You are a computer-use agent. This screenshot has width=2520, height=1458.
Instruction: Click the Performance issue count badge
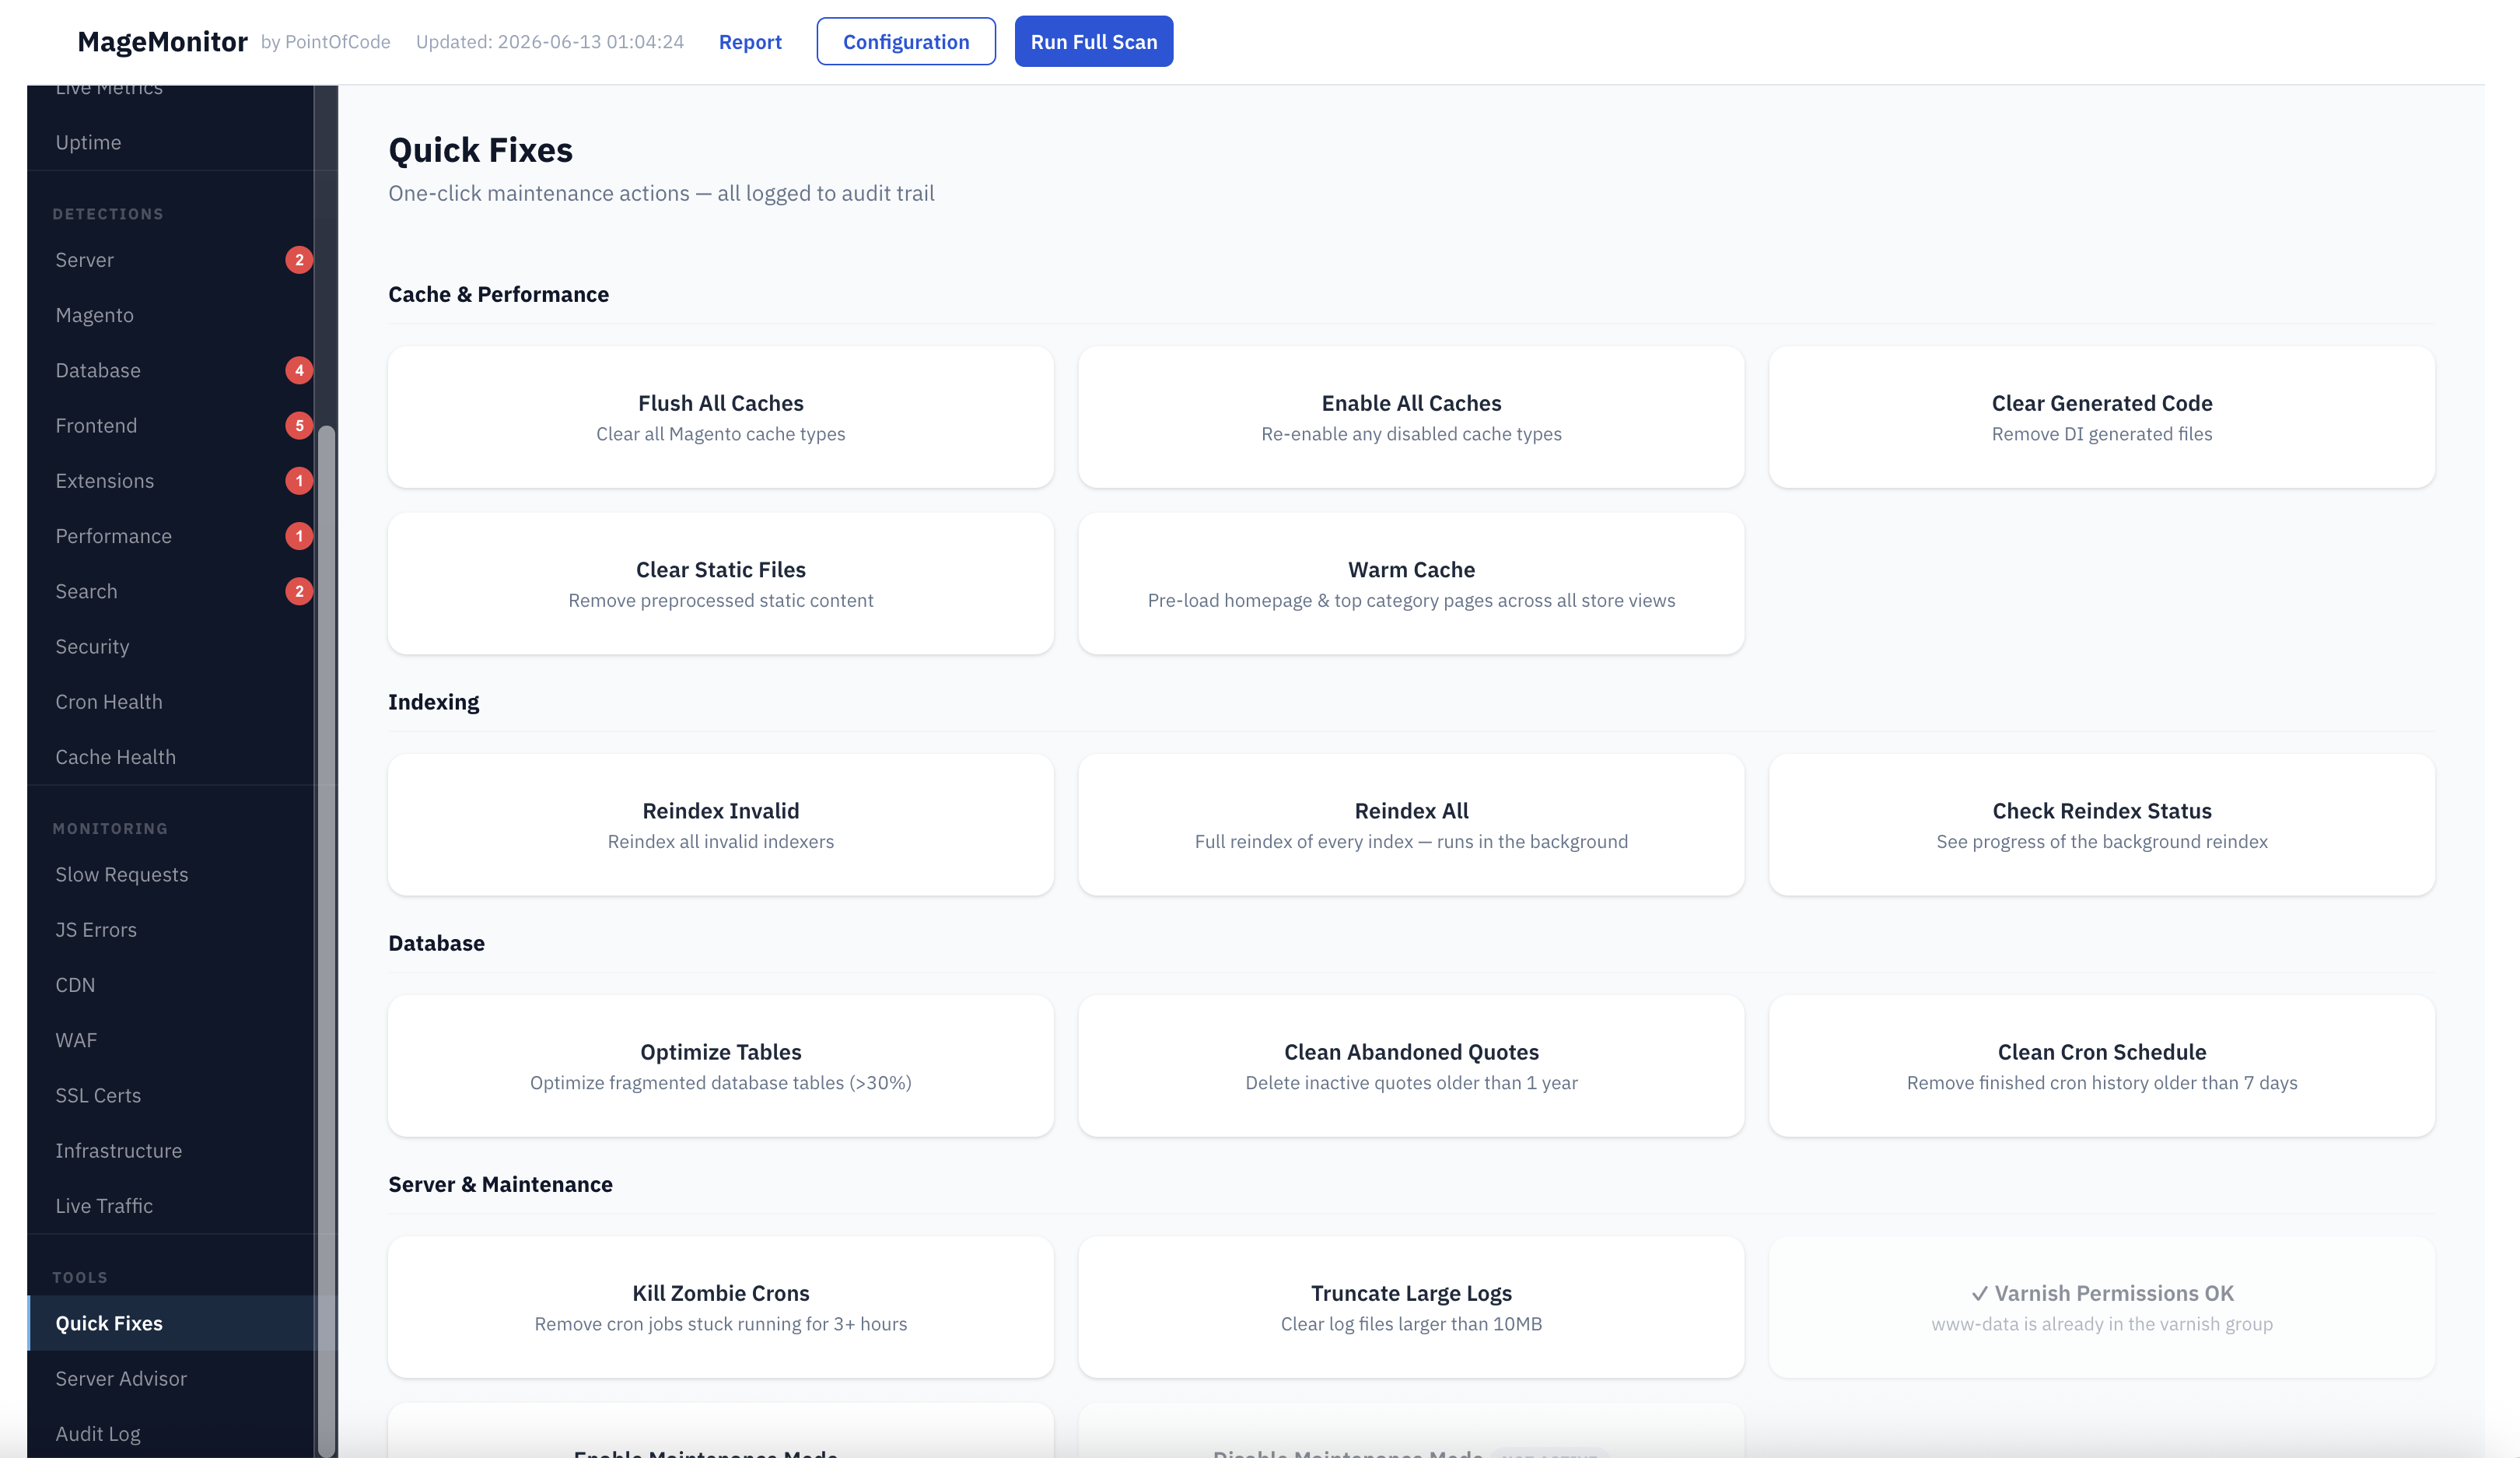(x=299, y=536)
